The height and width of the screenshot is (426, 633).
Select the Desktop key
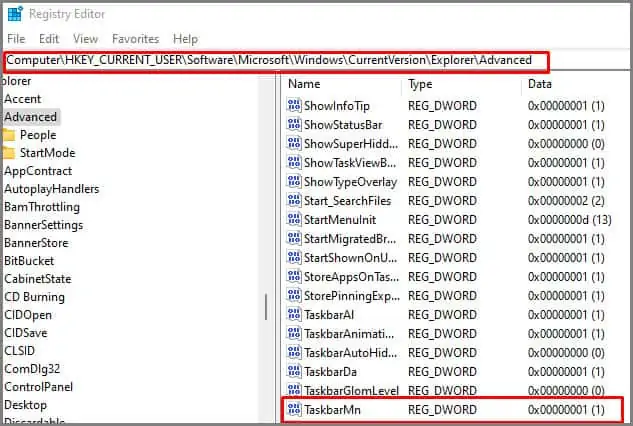pos(25,405)
